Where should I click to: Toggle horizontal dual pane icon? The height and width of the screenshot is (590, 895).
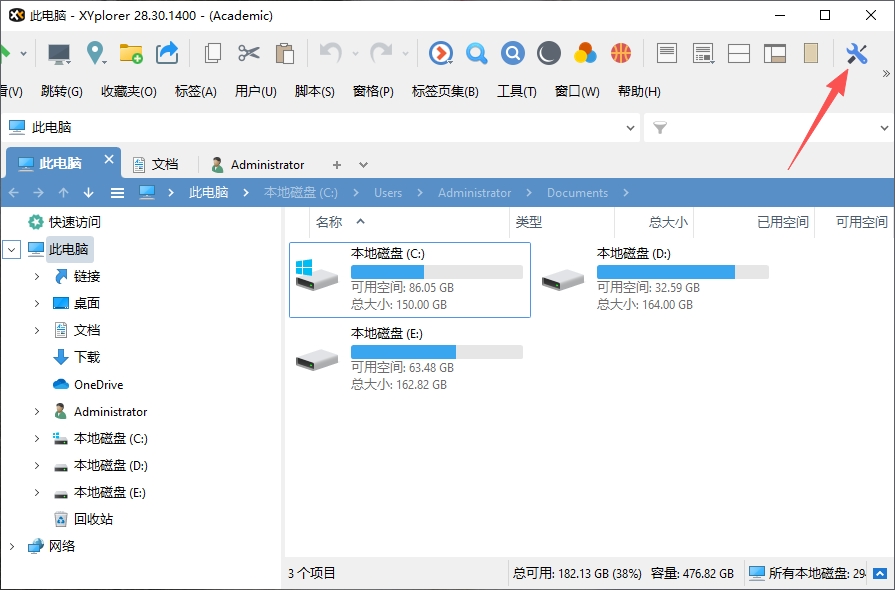tap(739, 54)
